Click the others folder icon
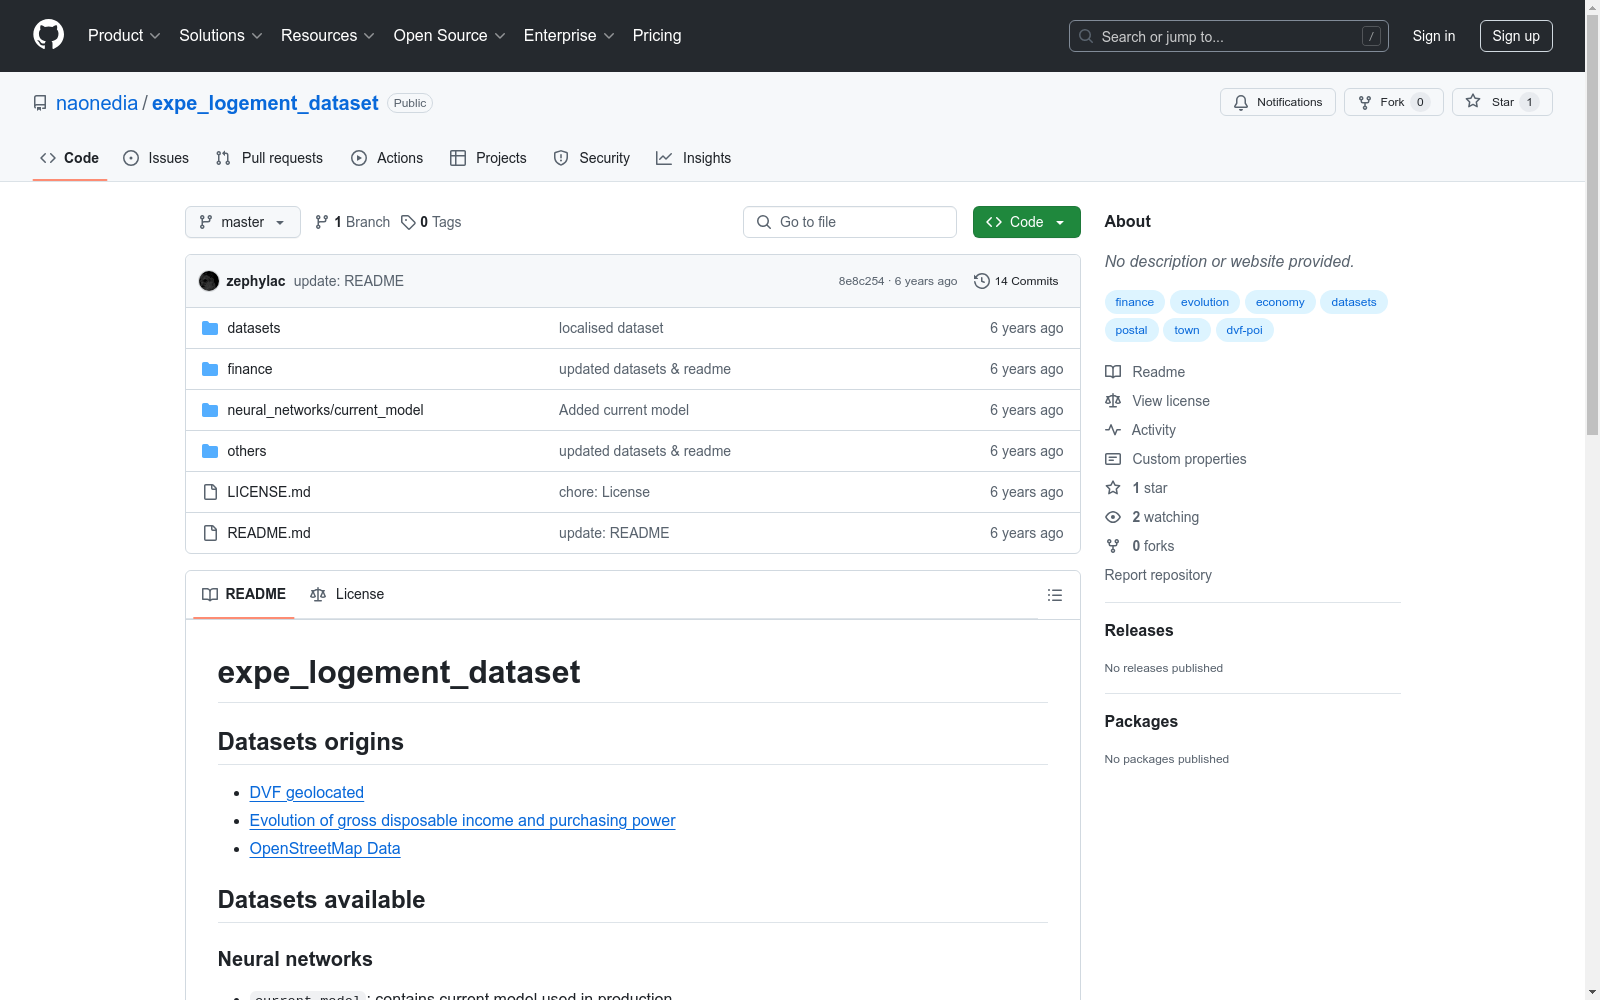Screen dimensions: 1600x1000 click(x=210, y=451)
